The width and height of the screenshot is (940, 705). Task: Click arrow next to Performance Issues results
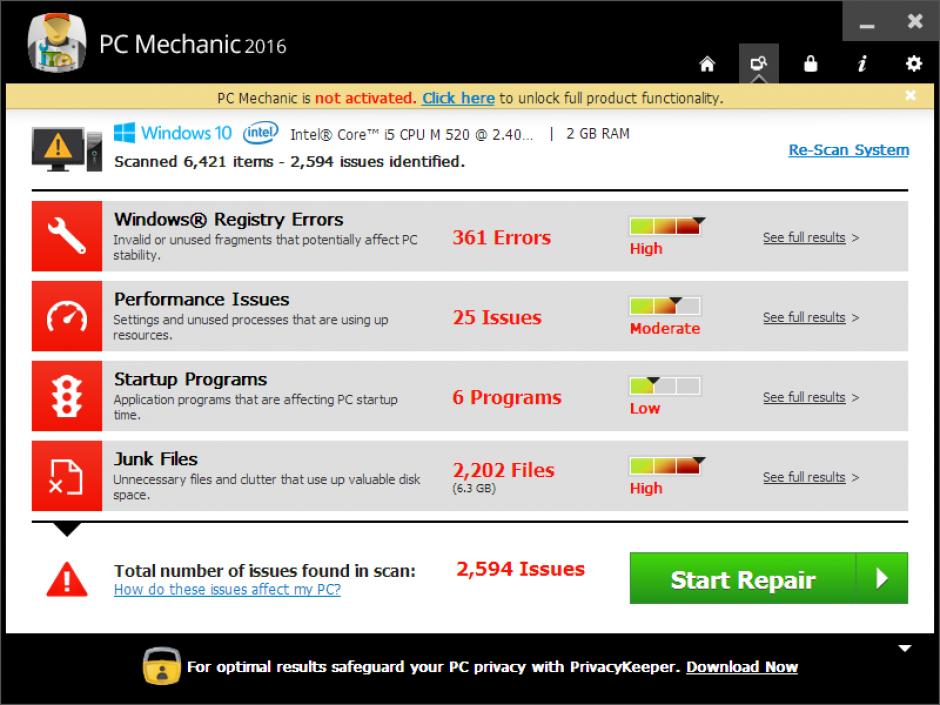[x=855, y=318]
